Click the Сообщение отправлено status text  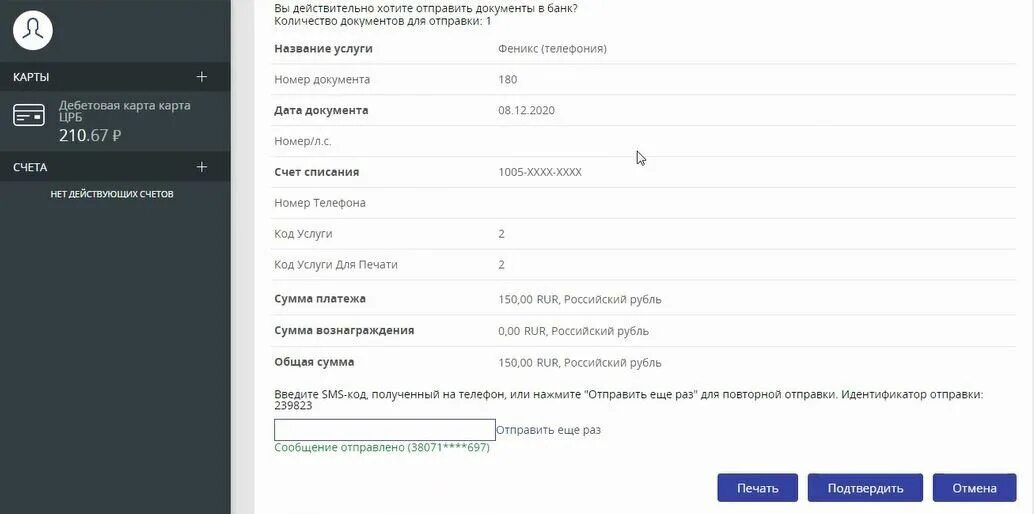(382, 447)
